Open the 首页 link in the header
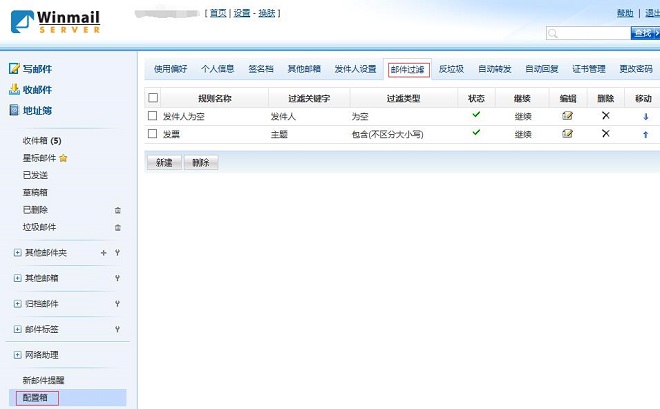The height and width of the screenshot is (409, 660). (x=218, y=13)
